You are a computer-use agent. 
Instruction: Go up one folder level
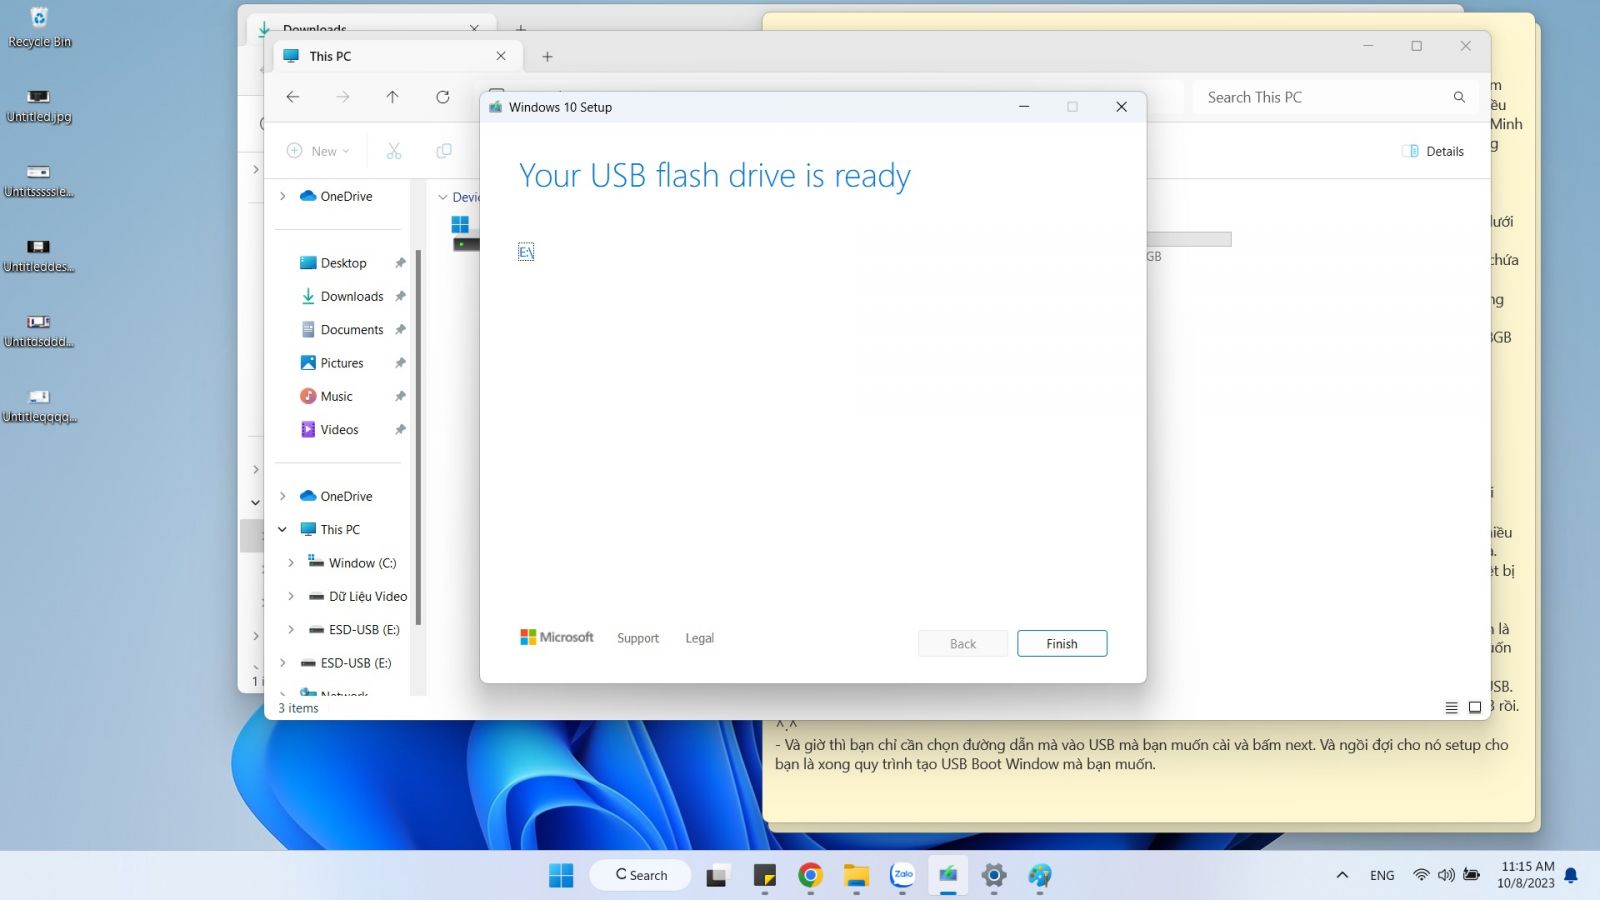point(392,97)
